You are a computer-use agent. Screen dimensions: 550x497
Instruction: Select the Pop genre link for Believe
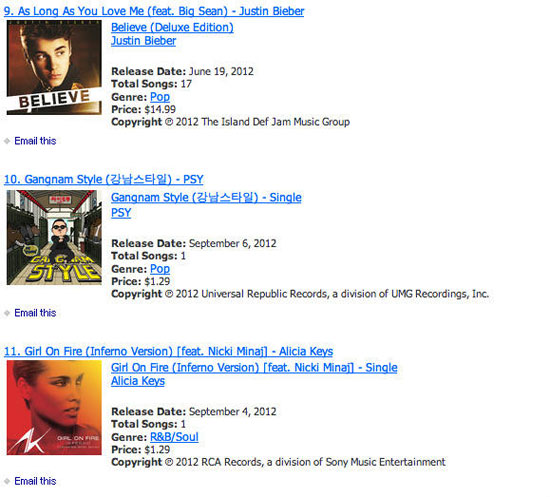pyautogui.click(x=160, y=97)
